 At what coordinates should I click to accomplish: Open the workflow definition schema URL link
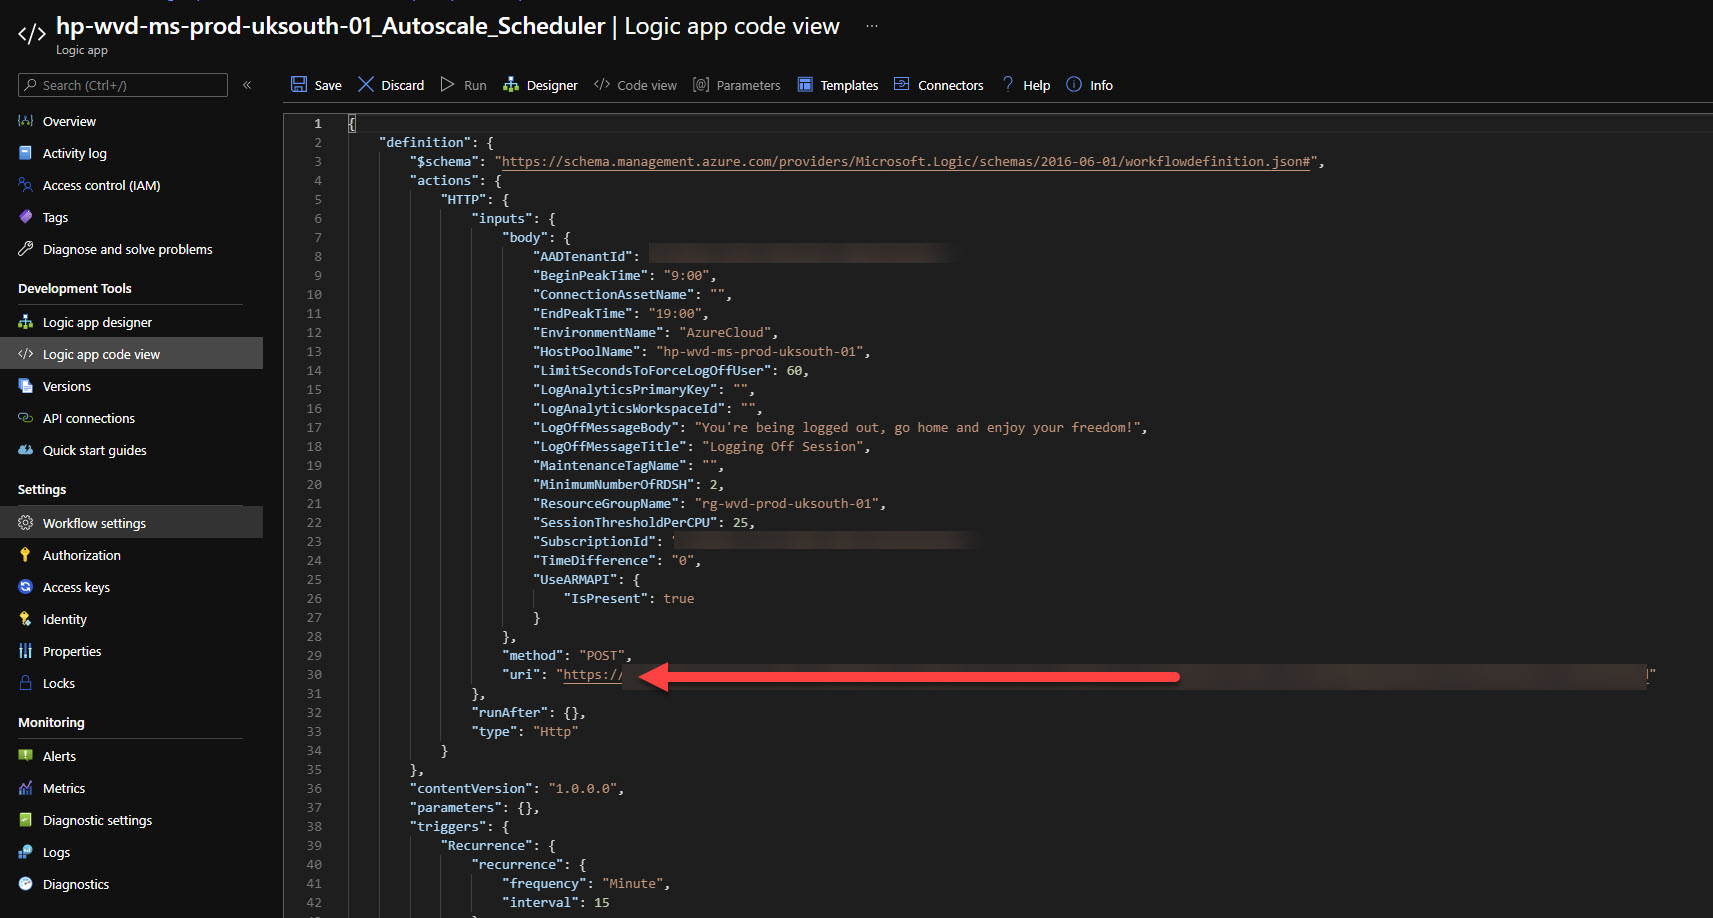pyautogui.click(x=906, y=161)
